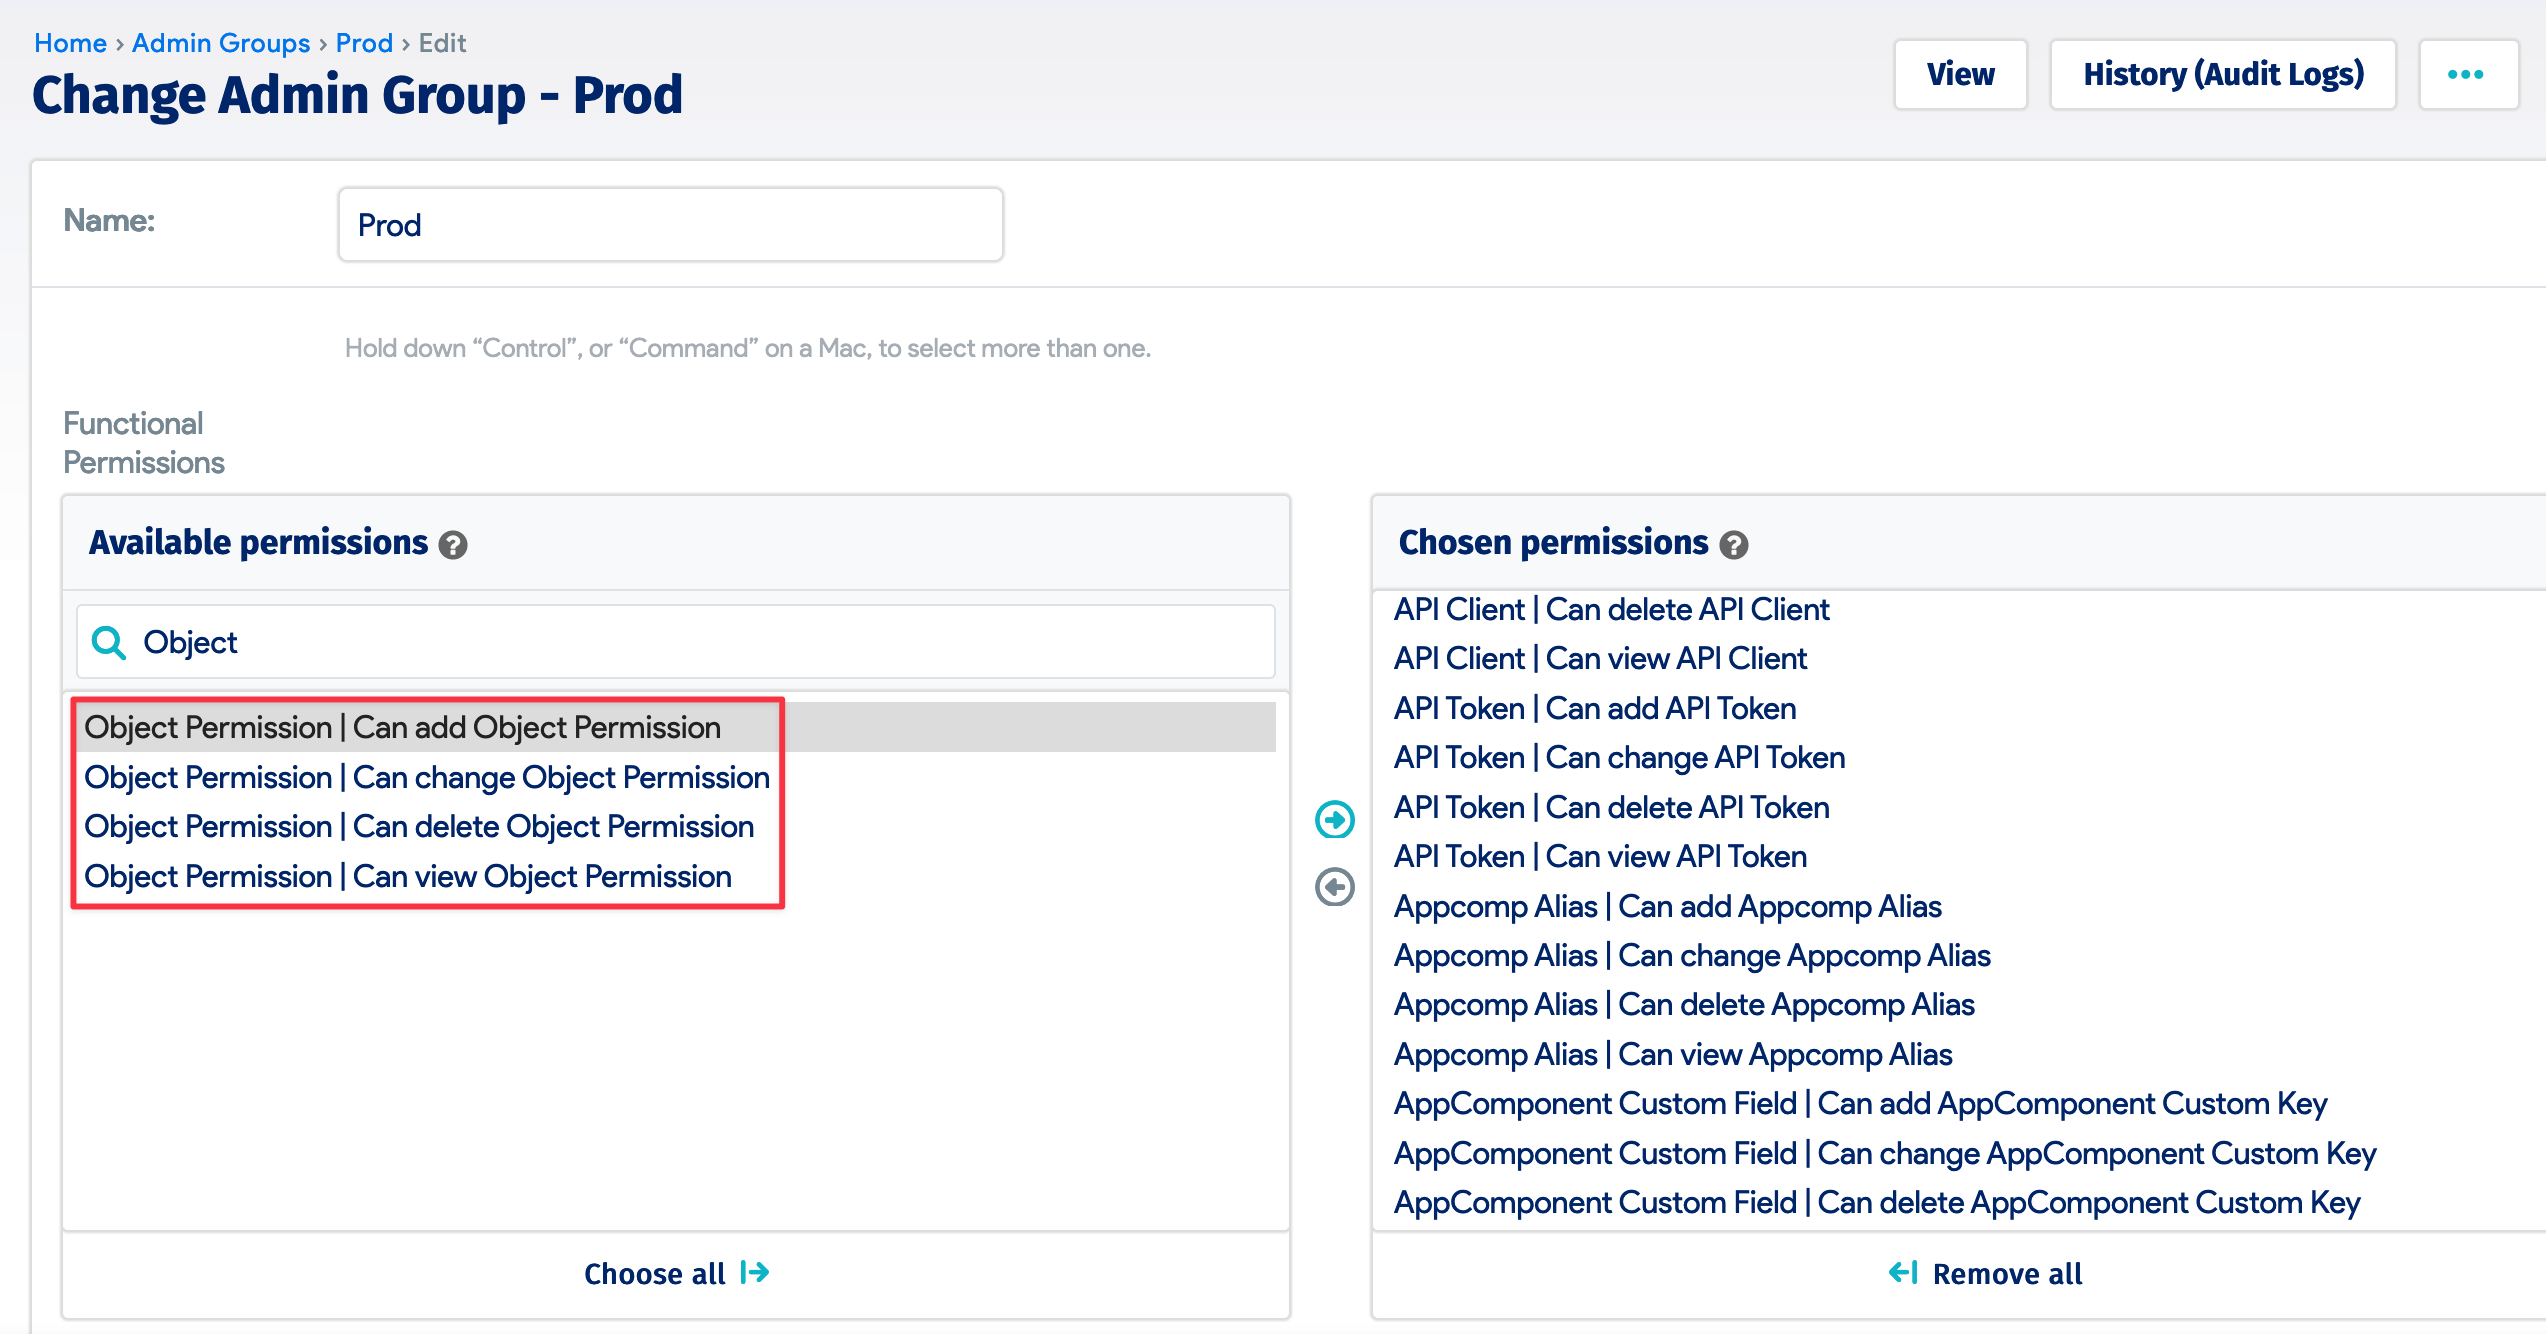This screenshot has height=1334, width=2546.
Task: Open the three-dots more actions menu
Action: 2466,75
